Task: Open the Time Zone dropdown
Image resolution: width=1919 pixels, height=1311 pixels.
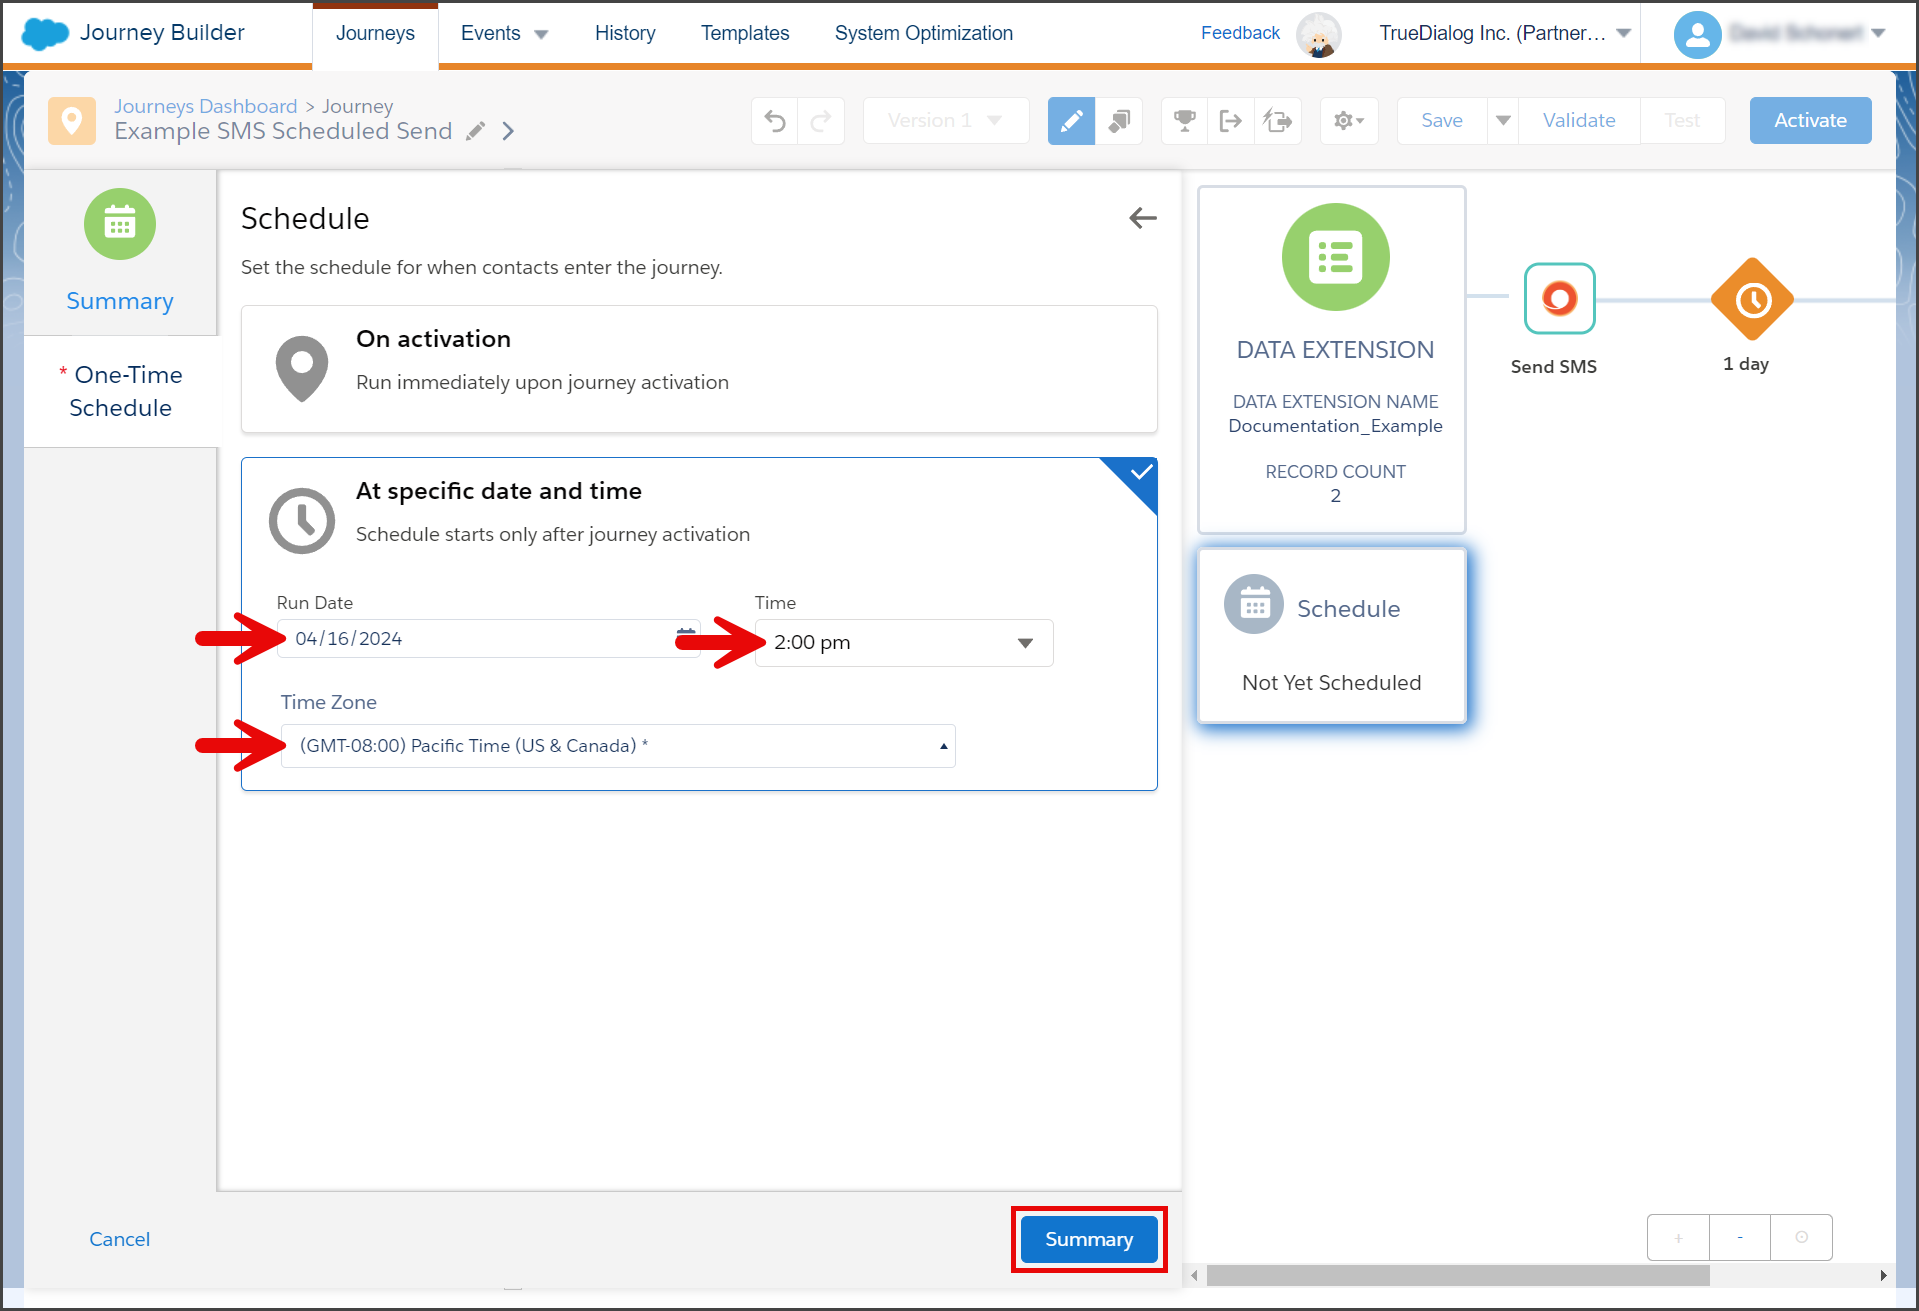Action: (618, 746)
